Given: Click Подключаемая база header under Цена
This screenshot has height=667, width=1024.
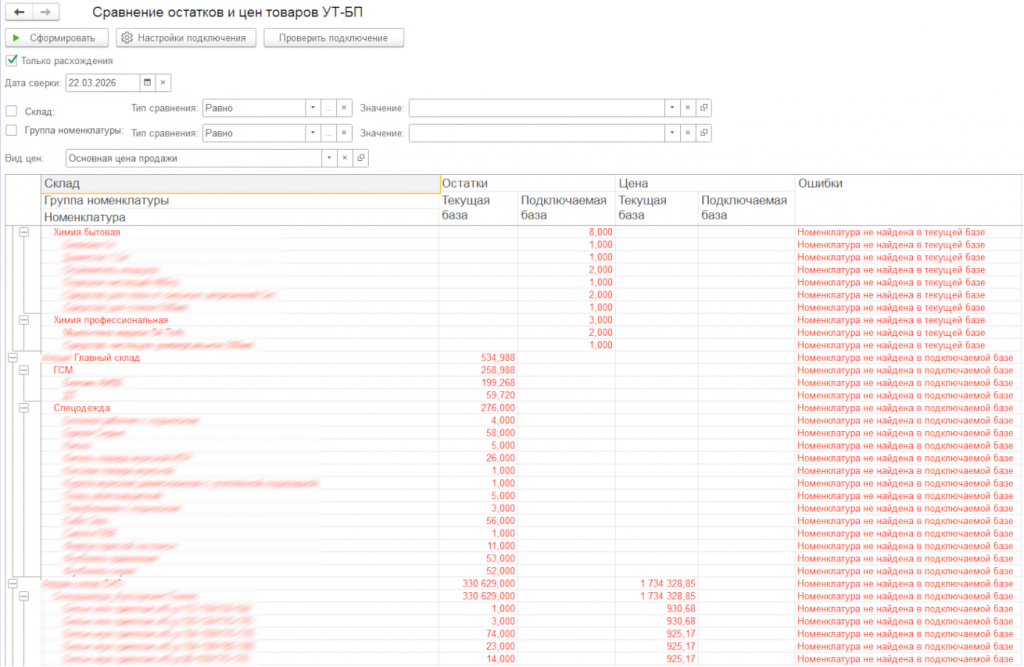Looking at the screenshot, I should click(746, 208).
